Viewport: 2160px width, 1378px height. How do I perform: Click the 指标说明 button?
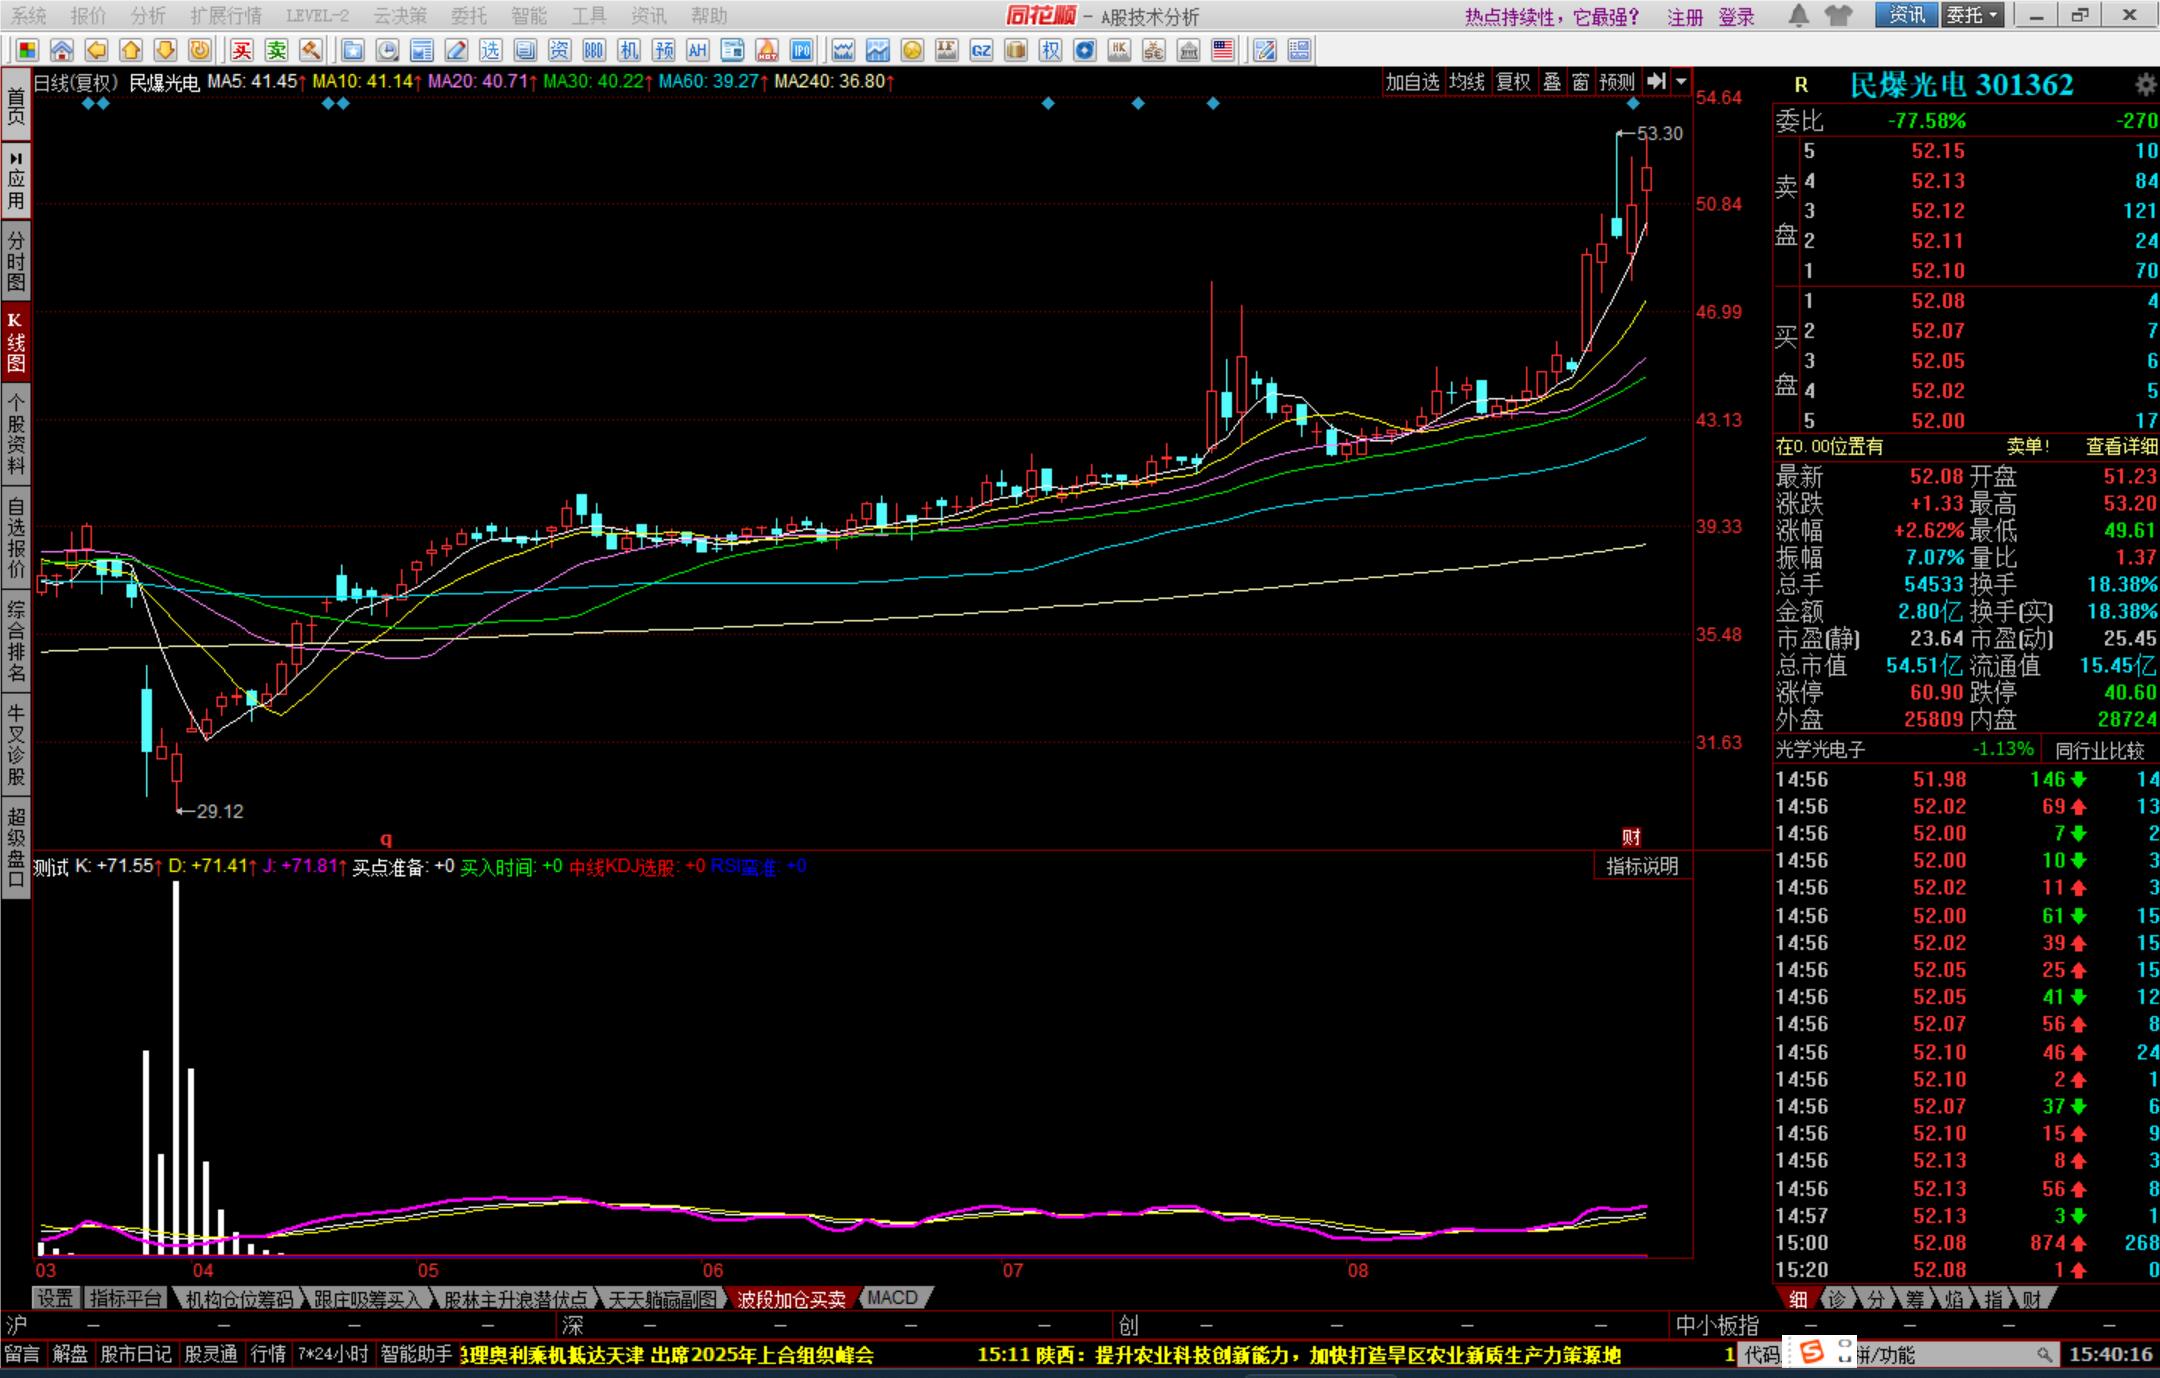pyautogui.click(x=1642, y=866)
